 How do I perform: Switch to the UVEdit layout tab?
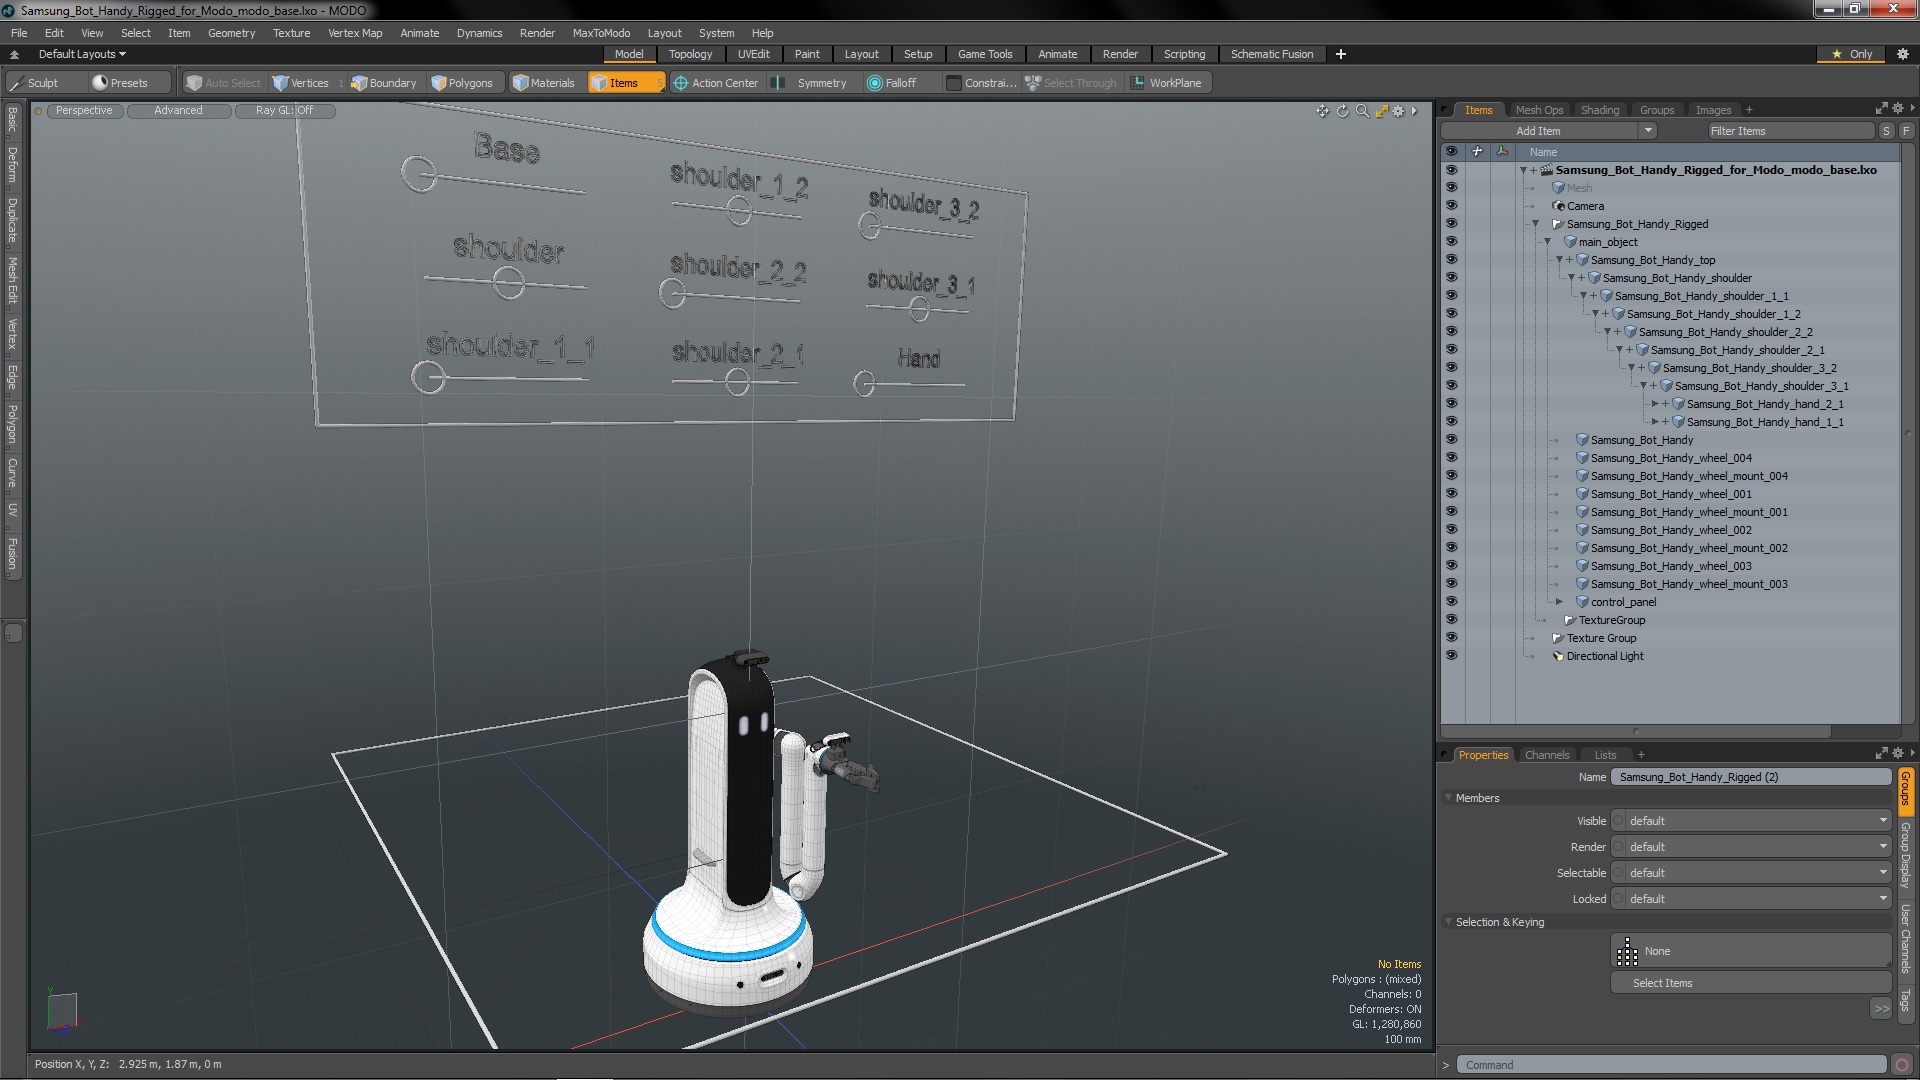point(753,54)
